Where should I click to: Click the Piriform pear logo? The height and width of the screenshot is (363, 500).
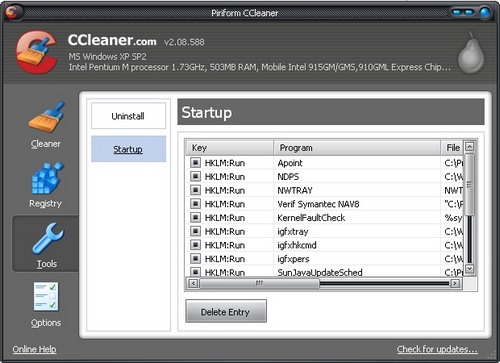point(471,53)
